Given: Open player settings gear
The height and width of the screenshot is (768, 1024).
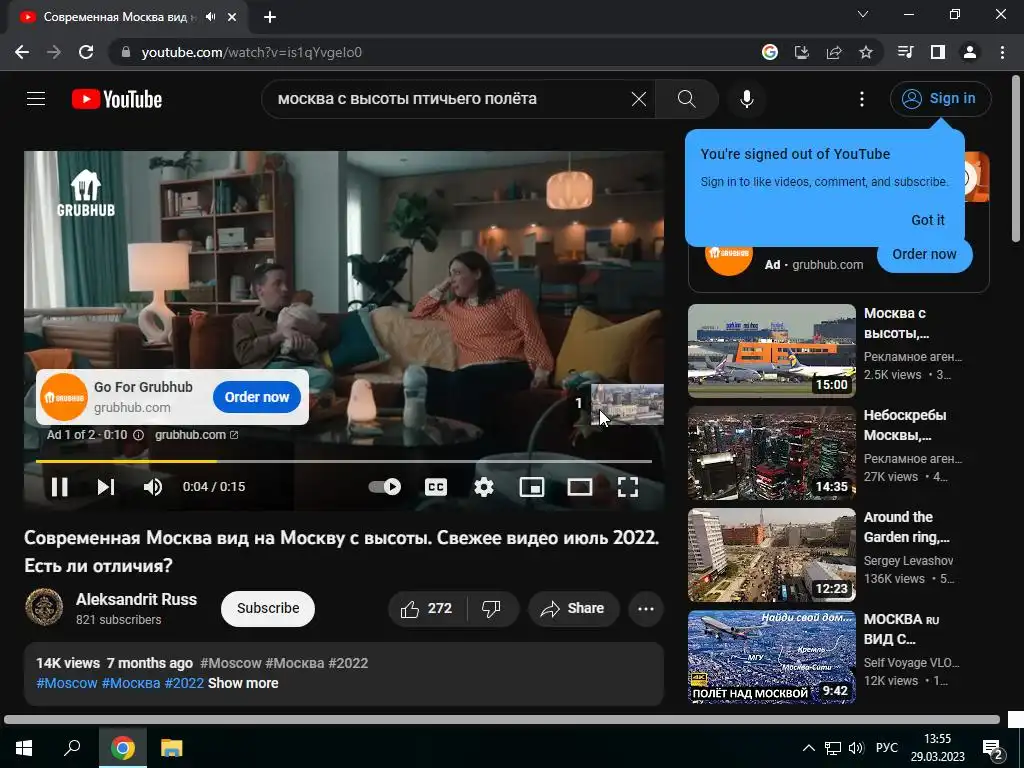Looking at the screenshot, I should [x=484, y=487].
